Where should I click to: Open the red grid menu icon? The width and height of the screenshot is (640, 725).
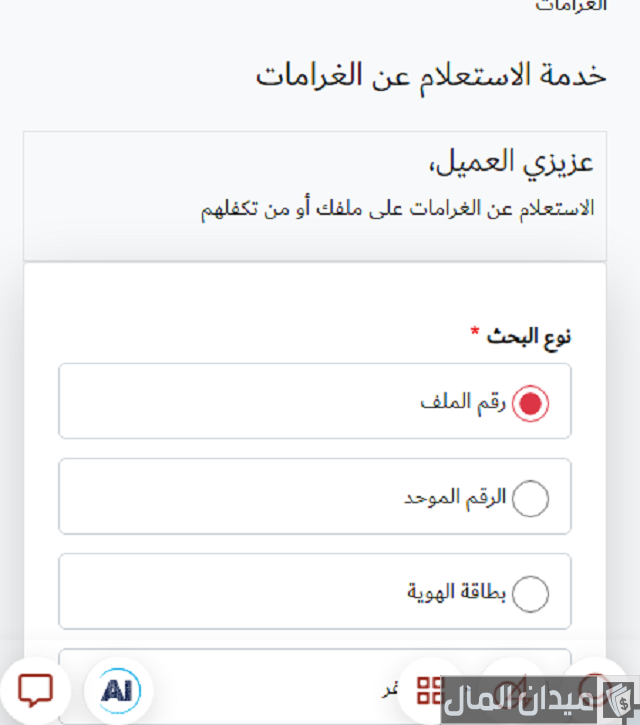pyautogui.click(x=430, y=689)
